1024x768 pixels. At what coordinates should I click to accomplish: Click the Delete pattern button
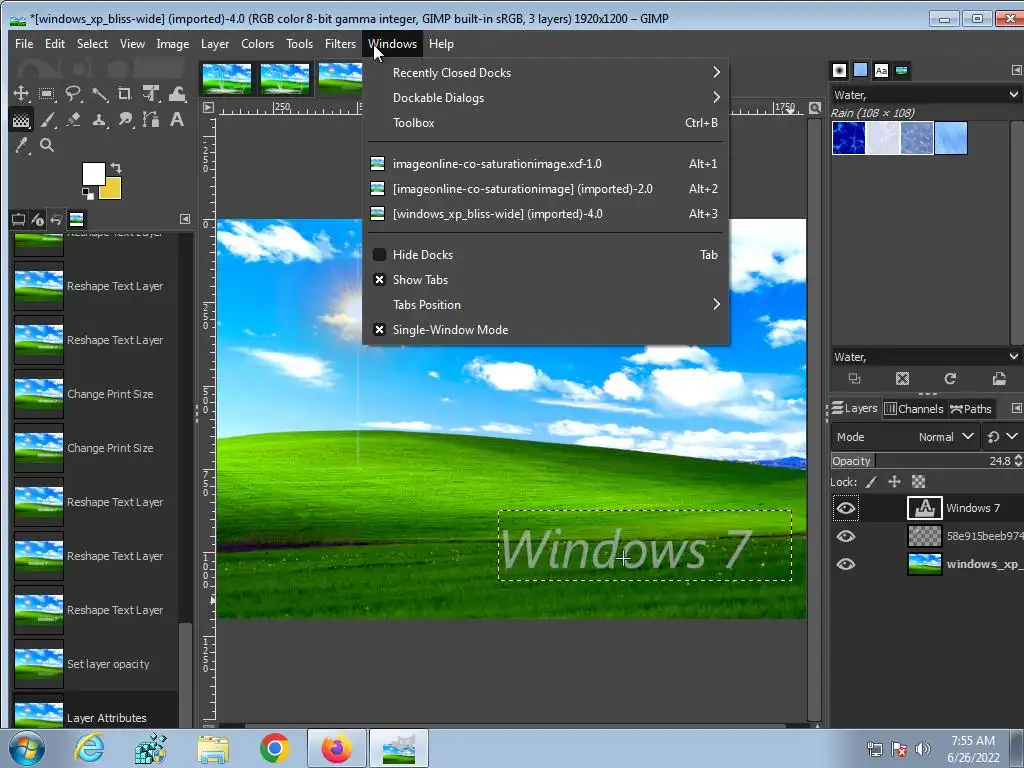pyautogui.click(x=903, y=379)
